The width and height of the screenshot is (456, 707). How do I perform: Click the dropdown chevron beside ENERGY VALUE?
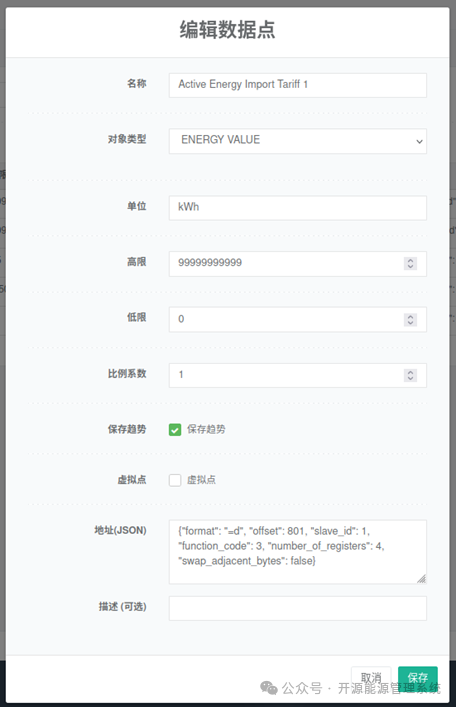tap(419, 142)
